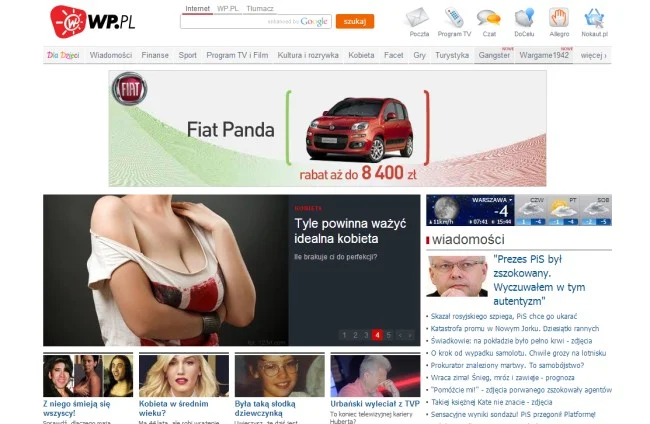The width and height of the screenshot is (650, 424).
Task: Open the Facet navigation item
Action: pos(393,55)
